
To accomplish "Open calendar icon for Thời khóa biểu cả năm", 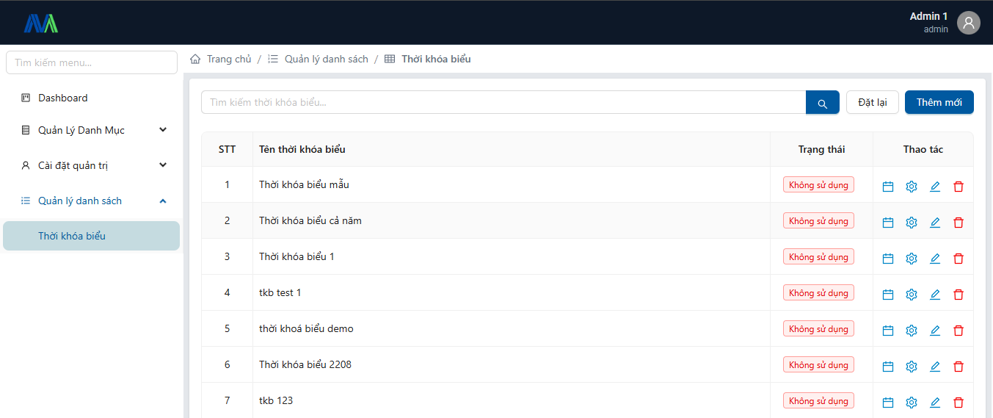I will 888,222.
